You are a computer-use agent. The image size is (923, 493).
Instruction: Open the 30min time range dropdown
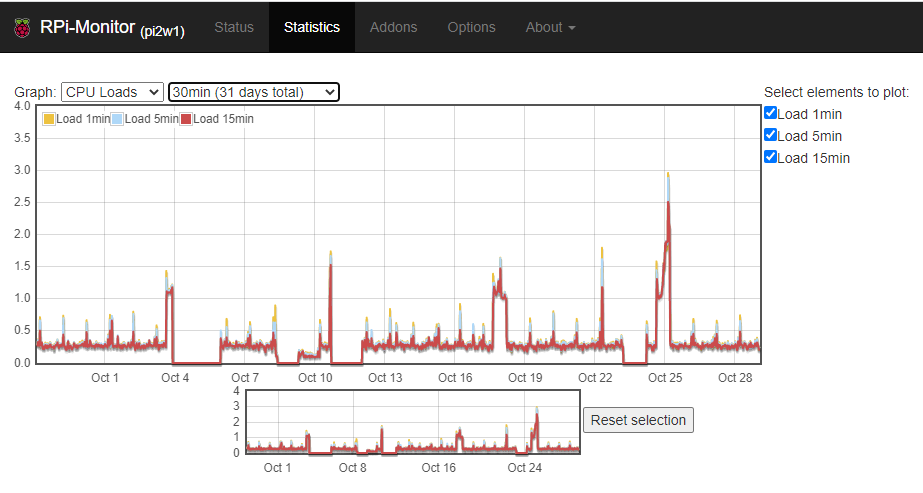click(254, 92)
